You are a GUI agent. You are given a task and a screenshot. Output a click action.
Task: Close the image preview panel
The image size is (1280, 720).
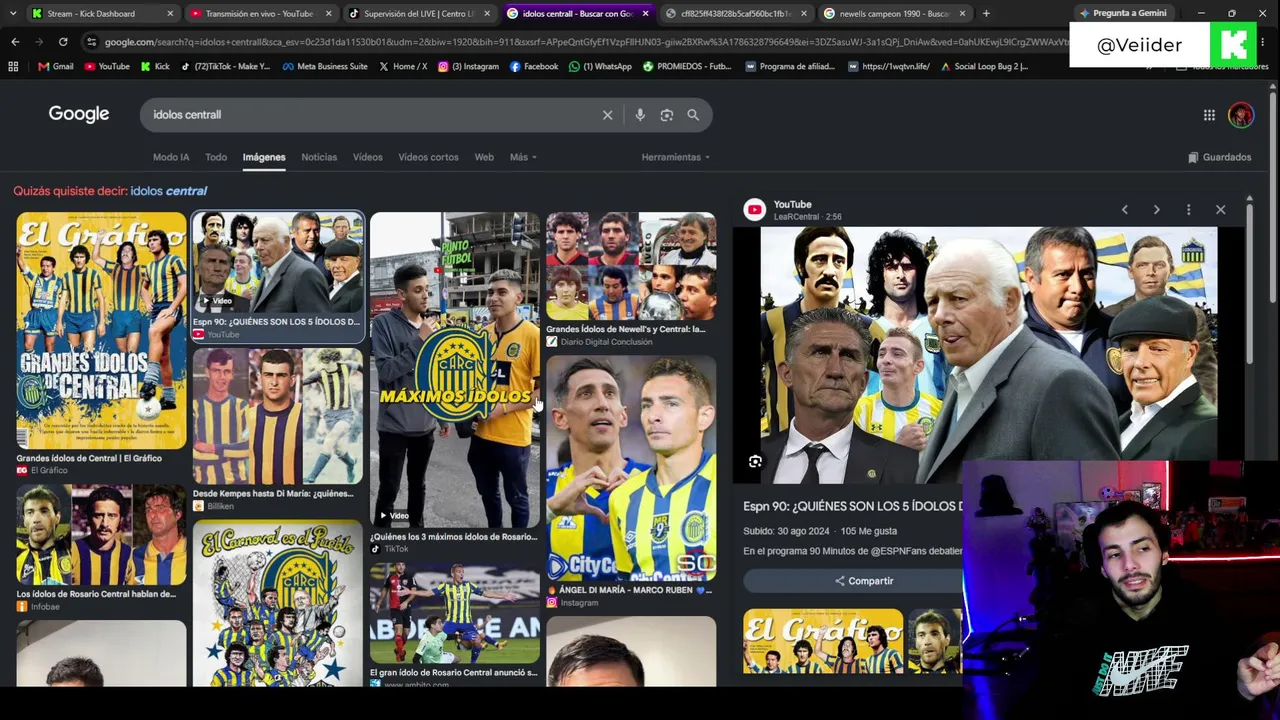(1221, 210)
